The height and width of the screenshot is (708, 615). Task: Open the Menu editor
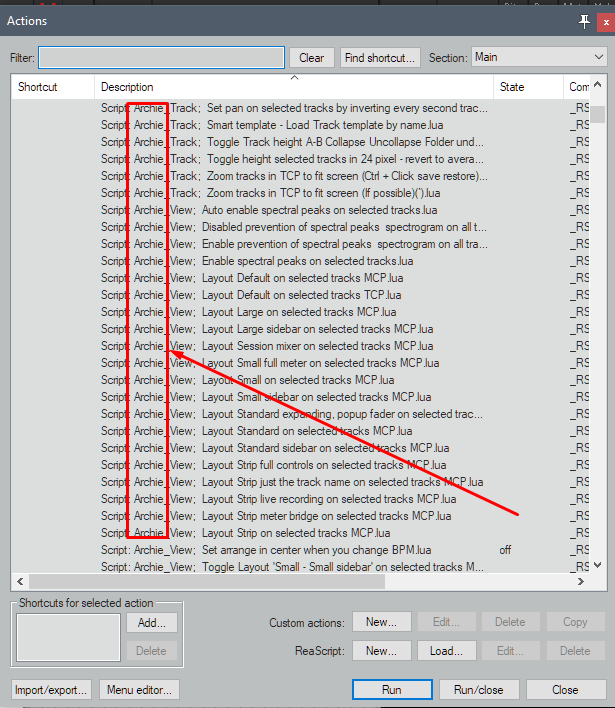[x=139, y=689]
